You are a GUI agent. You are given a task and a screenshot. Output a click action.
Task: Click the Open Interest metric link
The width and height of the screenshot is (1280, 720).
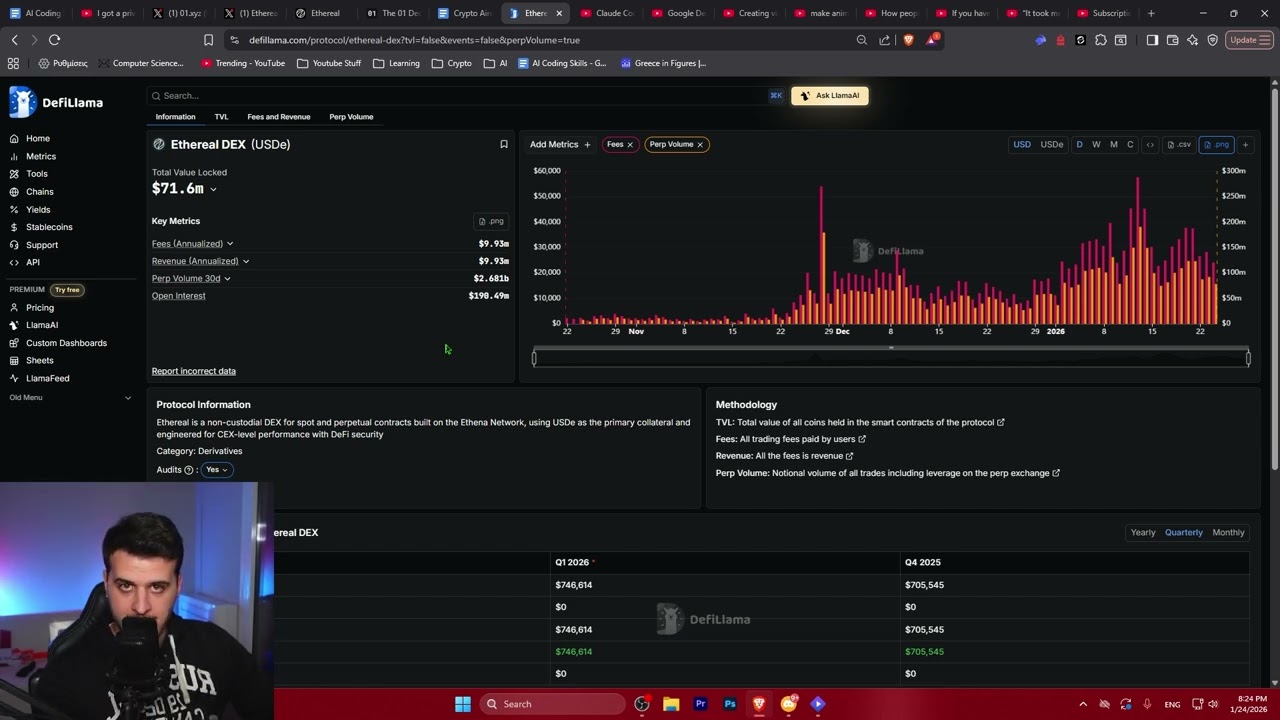tap(178, 296)
